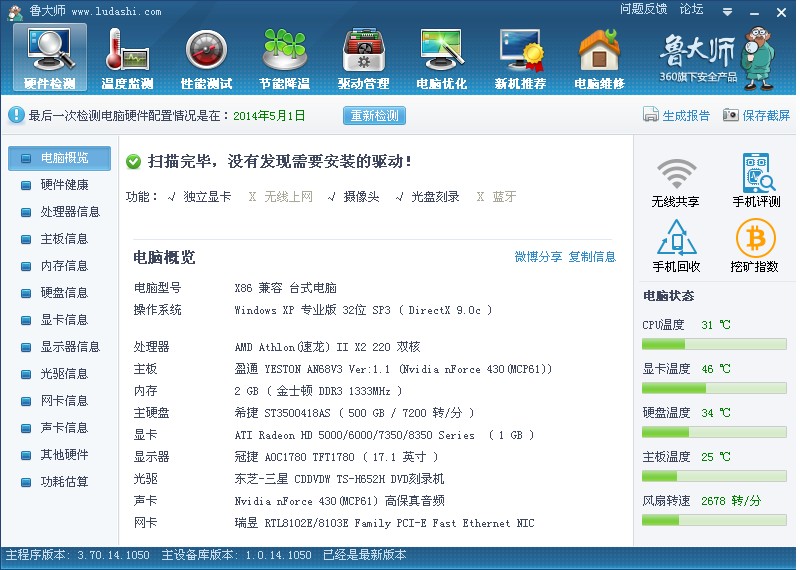
Task: Click the CPU温度 green temperature bar
Action: point(713,345)
